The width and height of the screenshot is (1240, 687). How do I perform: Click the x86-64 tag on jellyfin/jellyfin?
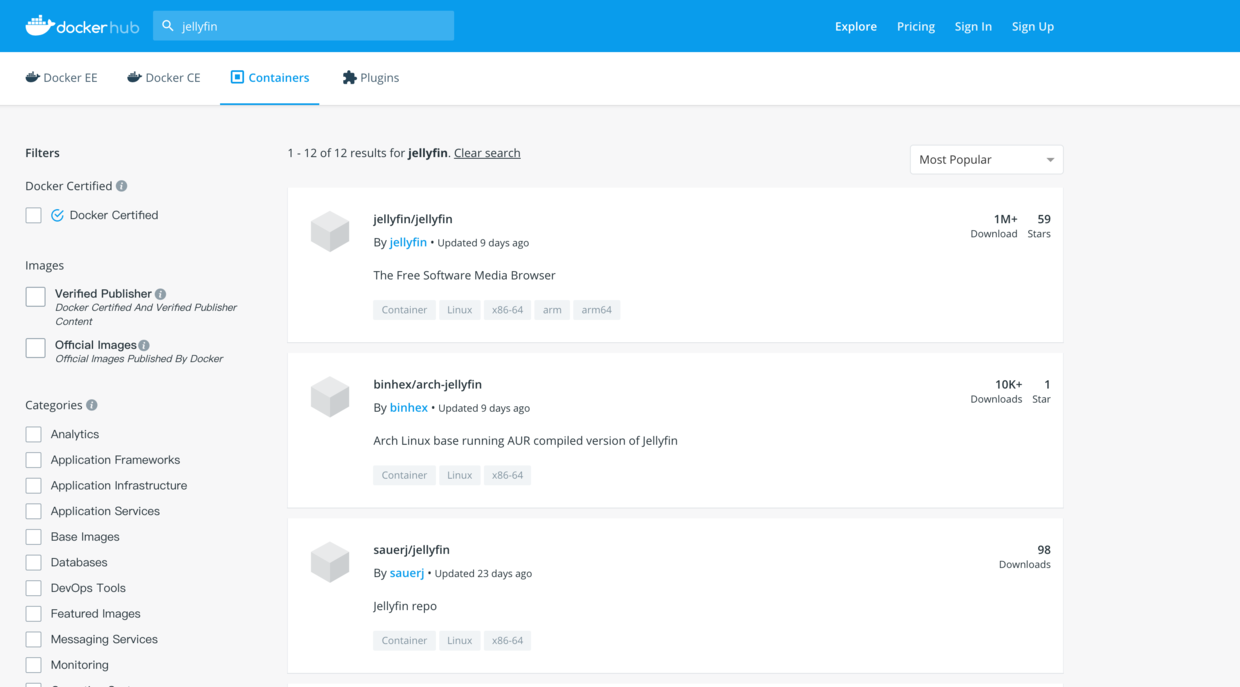507,310
